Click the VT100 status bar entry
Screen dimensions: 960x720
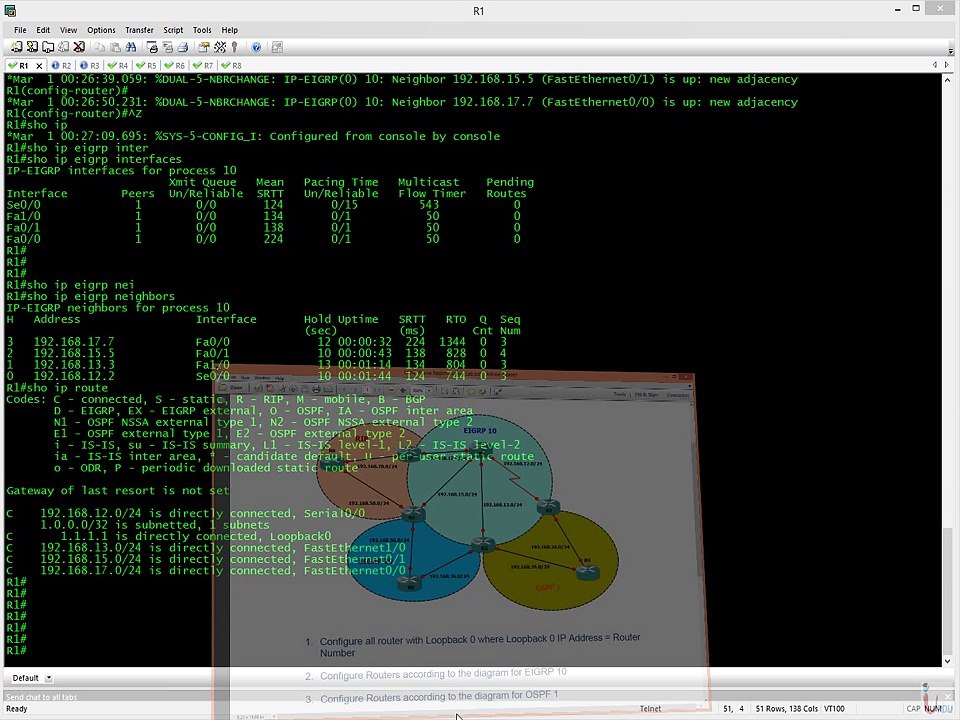(834, 709)
